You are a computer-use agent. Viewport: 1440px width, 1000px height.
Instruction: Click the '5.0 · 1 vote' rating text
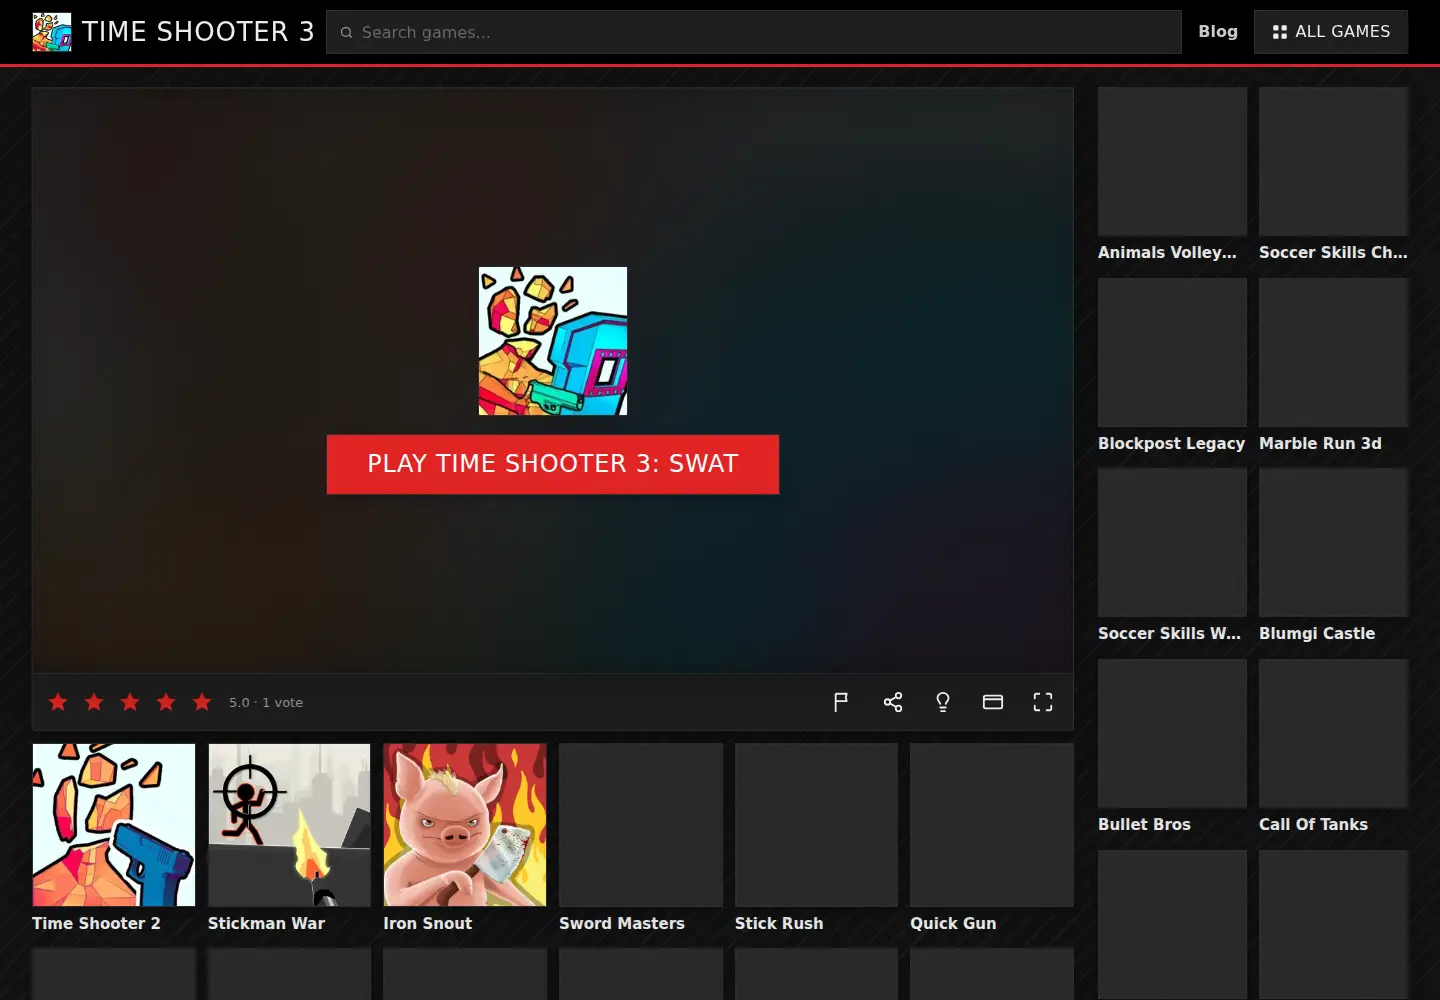pos(266,702)
